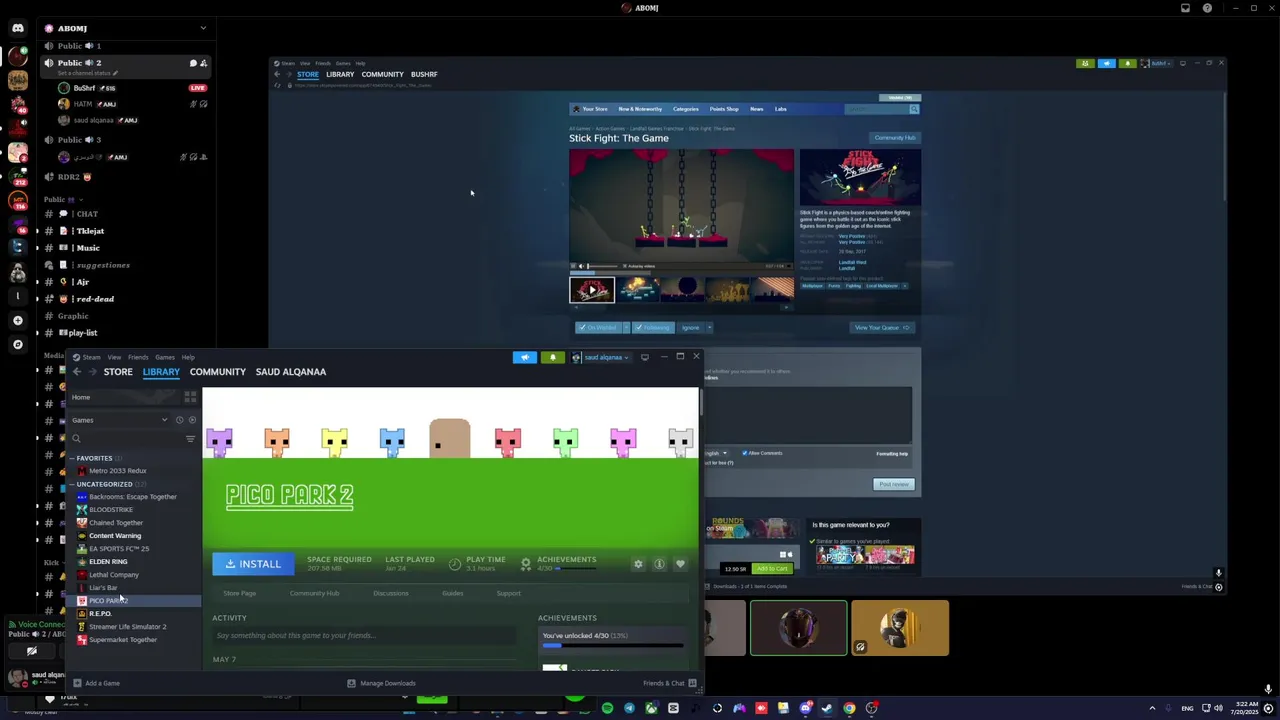1280x720 pixels.
Task: Toggle On Wishlist checkbox button in stream
Action: [599, 327]
